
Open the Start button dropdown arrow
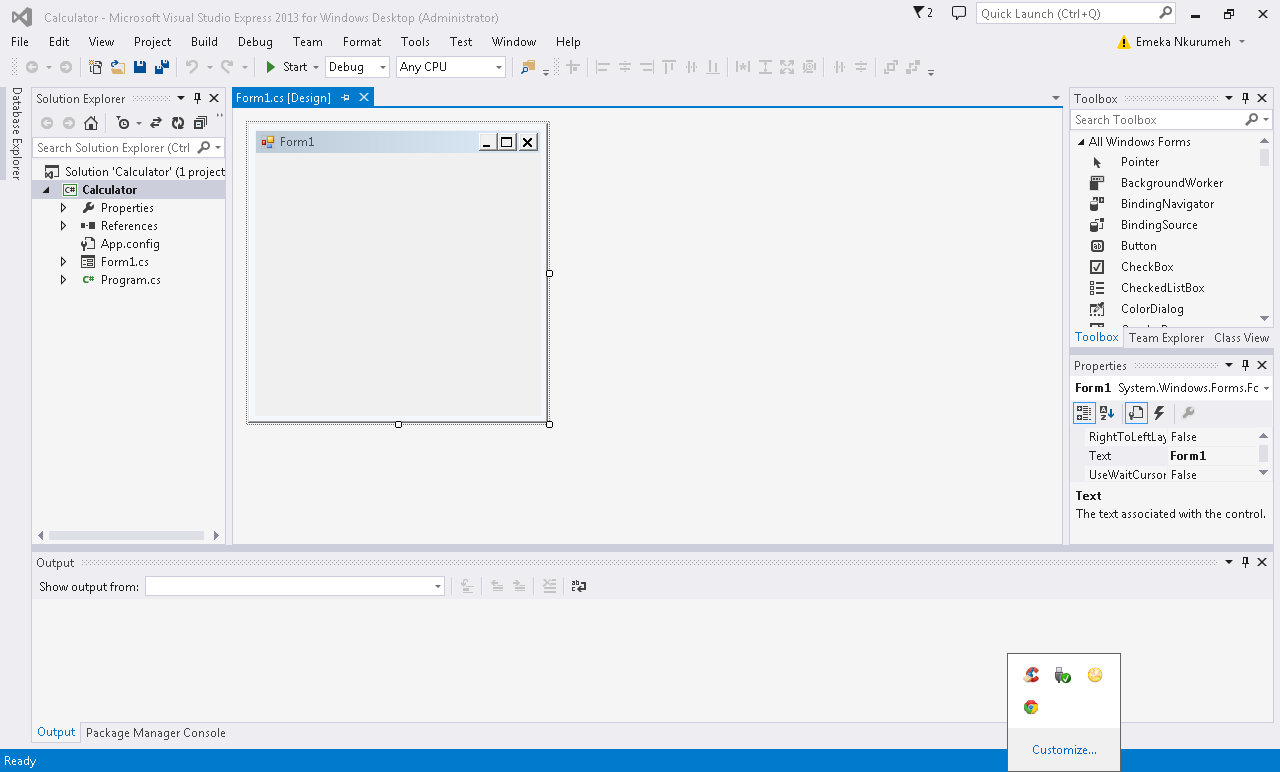pyautogui.click(x=316, y=67)
